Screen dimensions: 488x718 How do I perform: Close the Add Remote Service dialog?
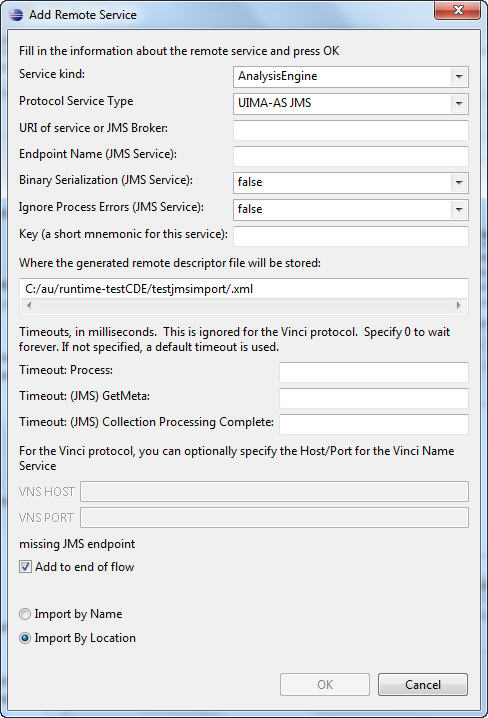point(457,10)
